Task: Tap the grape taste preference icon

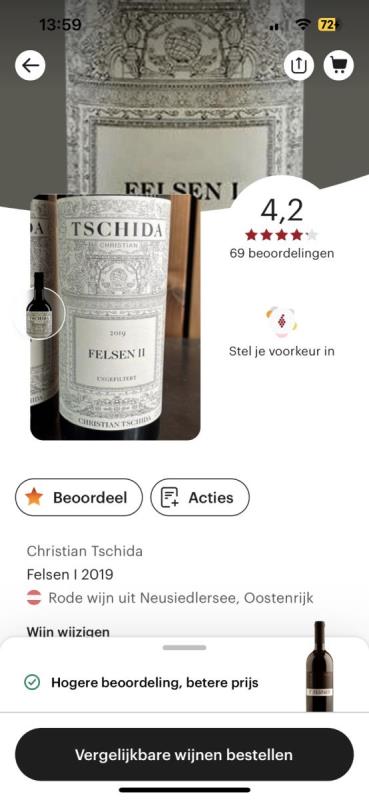Action: (x=281, y=321)
